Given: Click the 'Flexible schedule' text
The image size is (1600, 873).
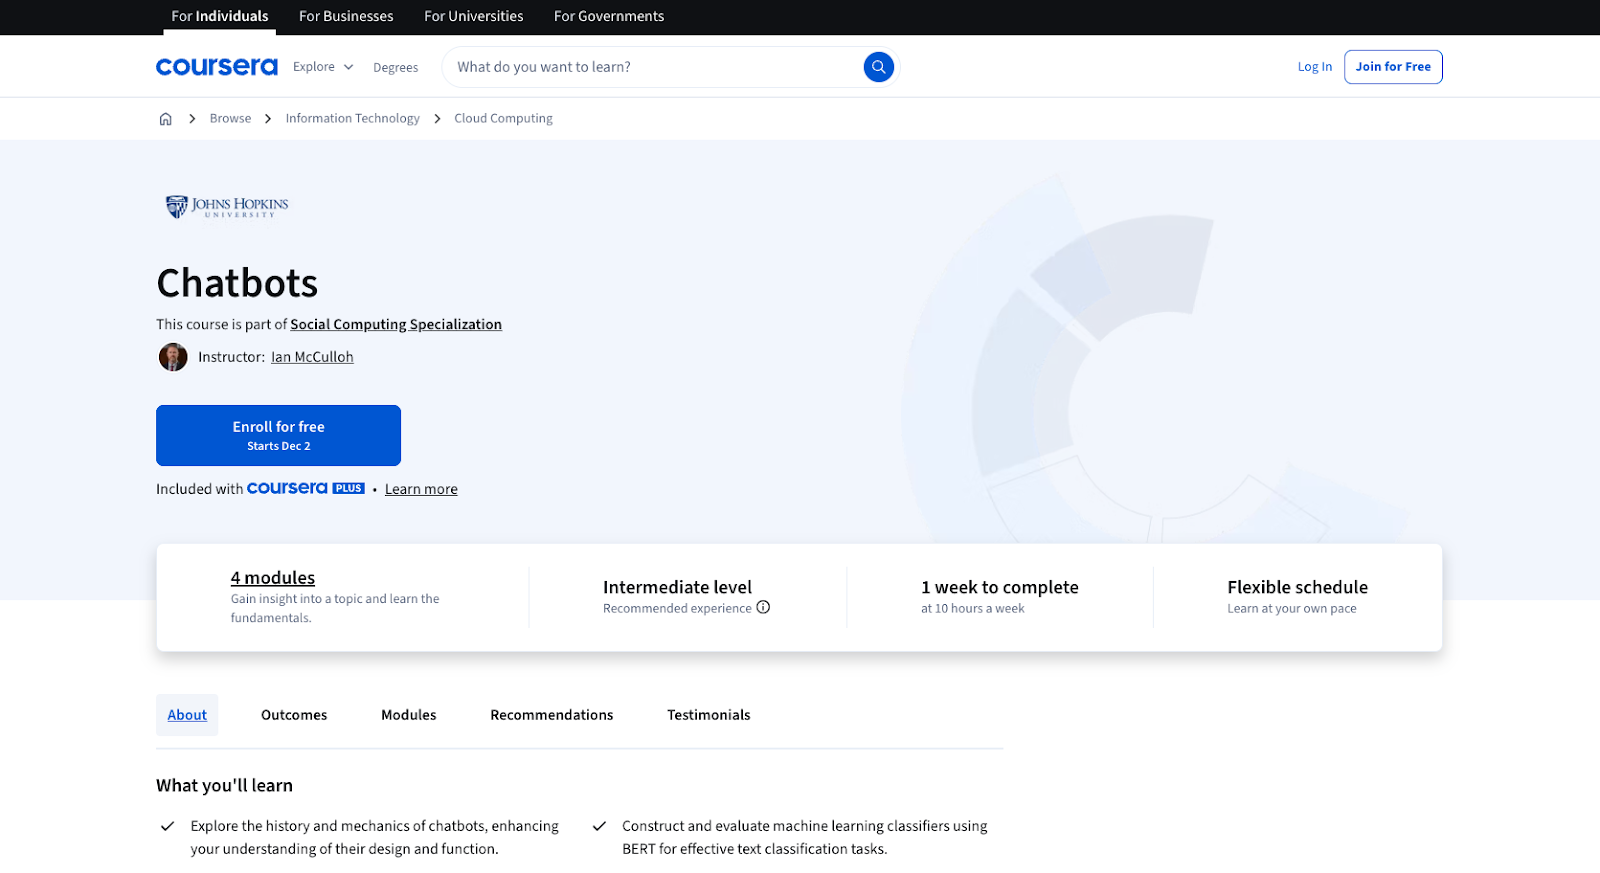Looking at the screenshot, I should 1297,587.
